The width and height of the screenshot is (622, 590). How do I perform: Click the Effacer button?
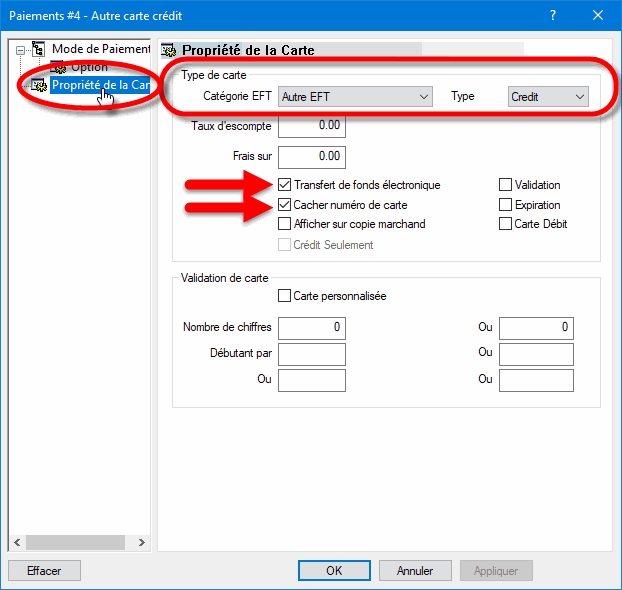coord(44,571)
